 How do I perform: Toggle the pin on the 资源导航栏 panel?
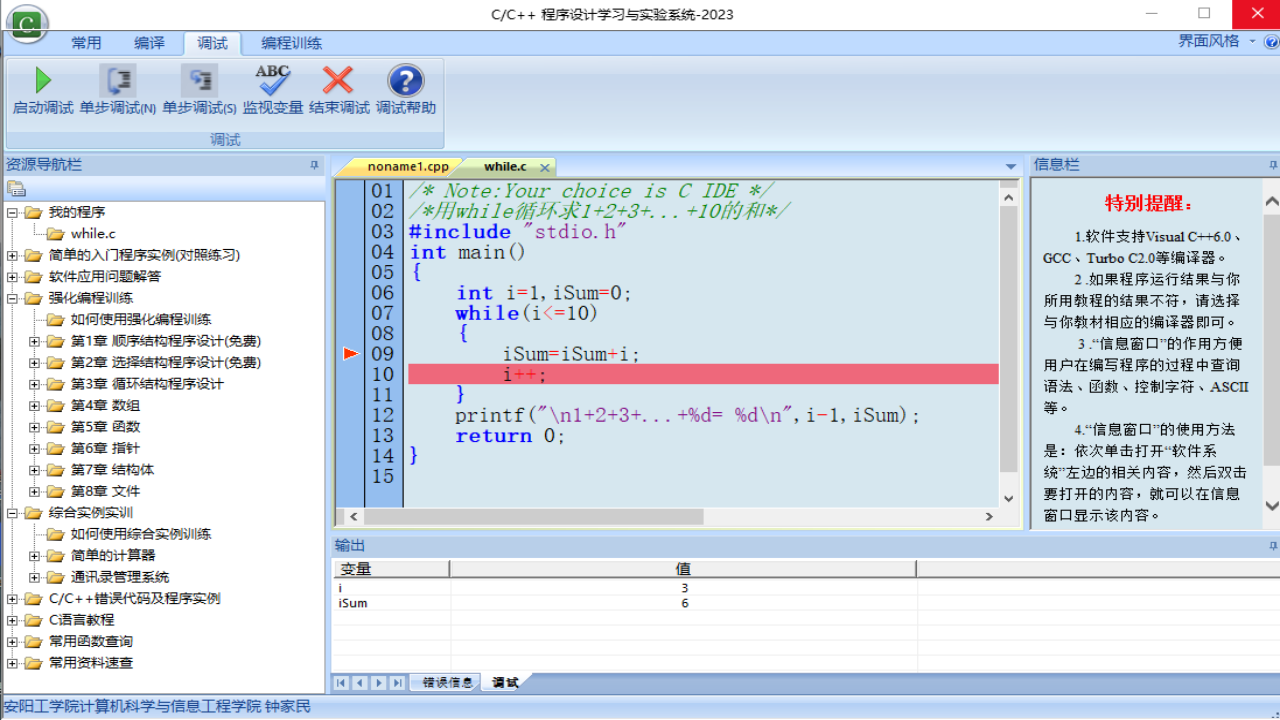[x=312, y=164]
